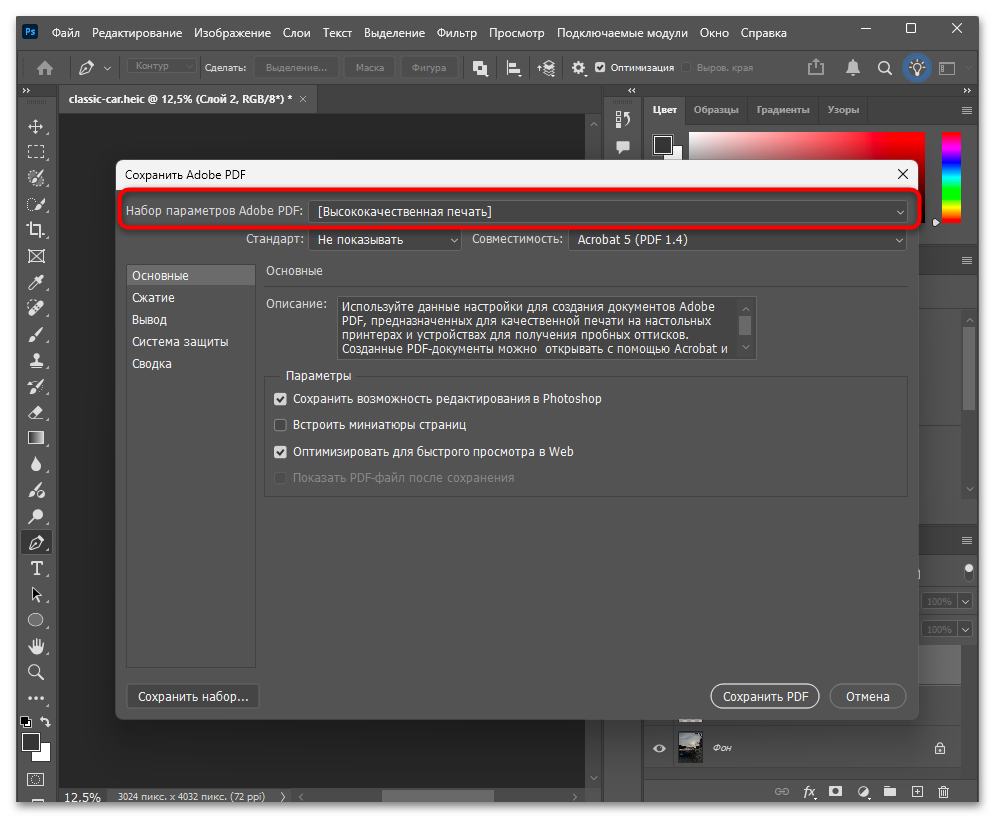
Task: Open the Фильтр menu
Action: [x=457, y=33]
